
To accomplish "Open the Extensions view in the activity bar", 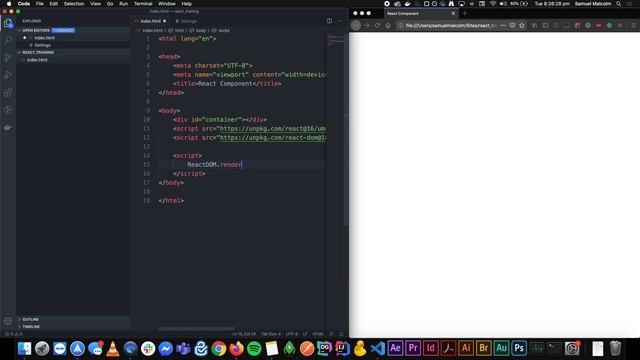I will (x=8, y=92).
